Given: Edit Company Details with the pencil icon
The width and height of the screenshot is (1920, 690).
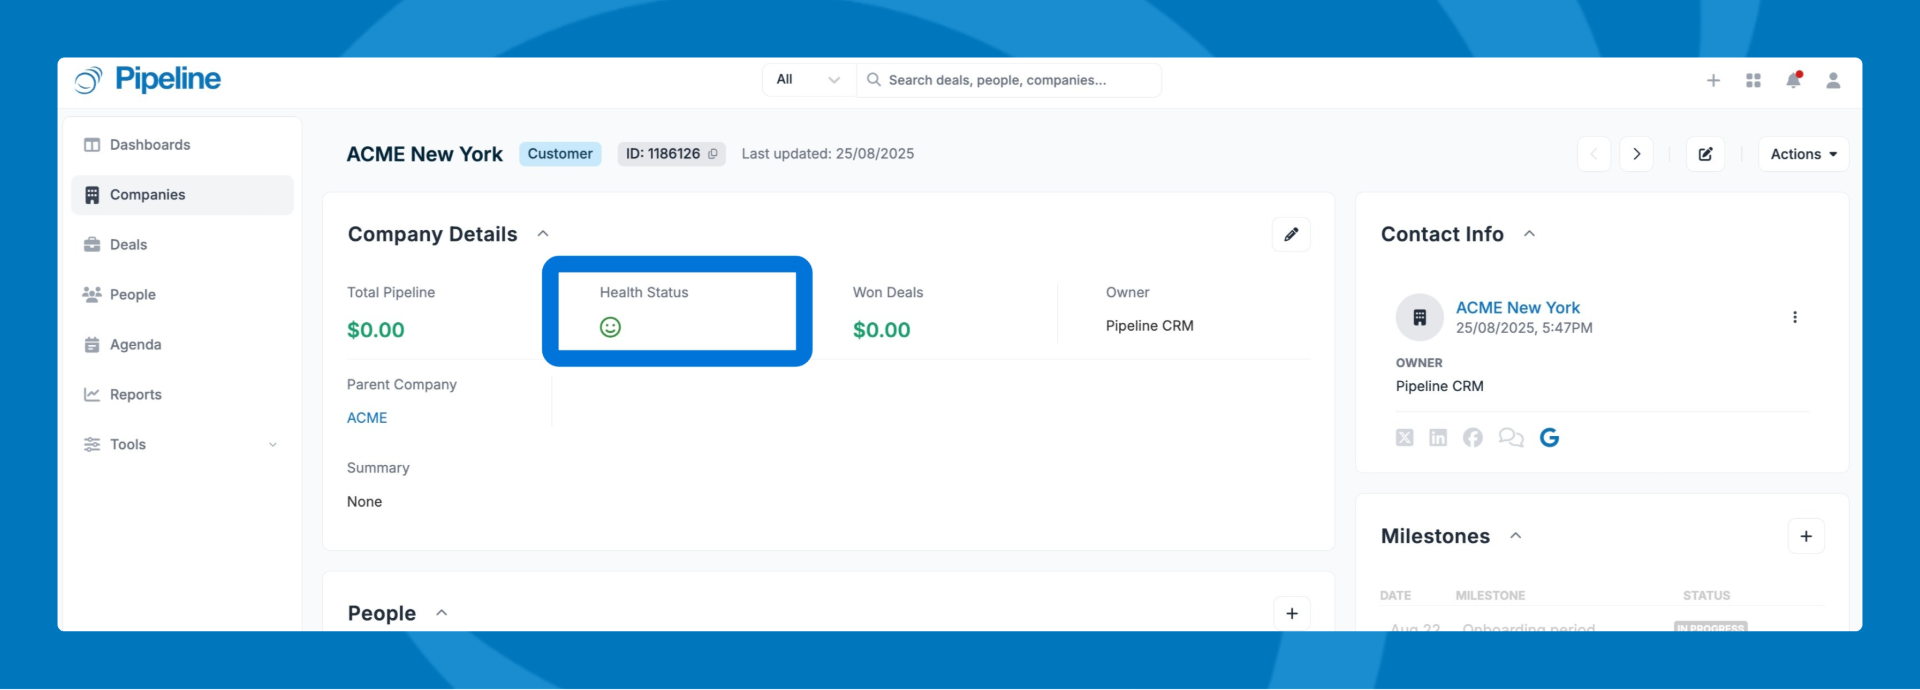Looking at the screenshot, I should click(x=1291, y=234).
